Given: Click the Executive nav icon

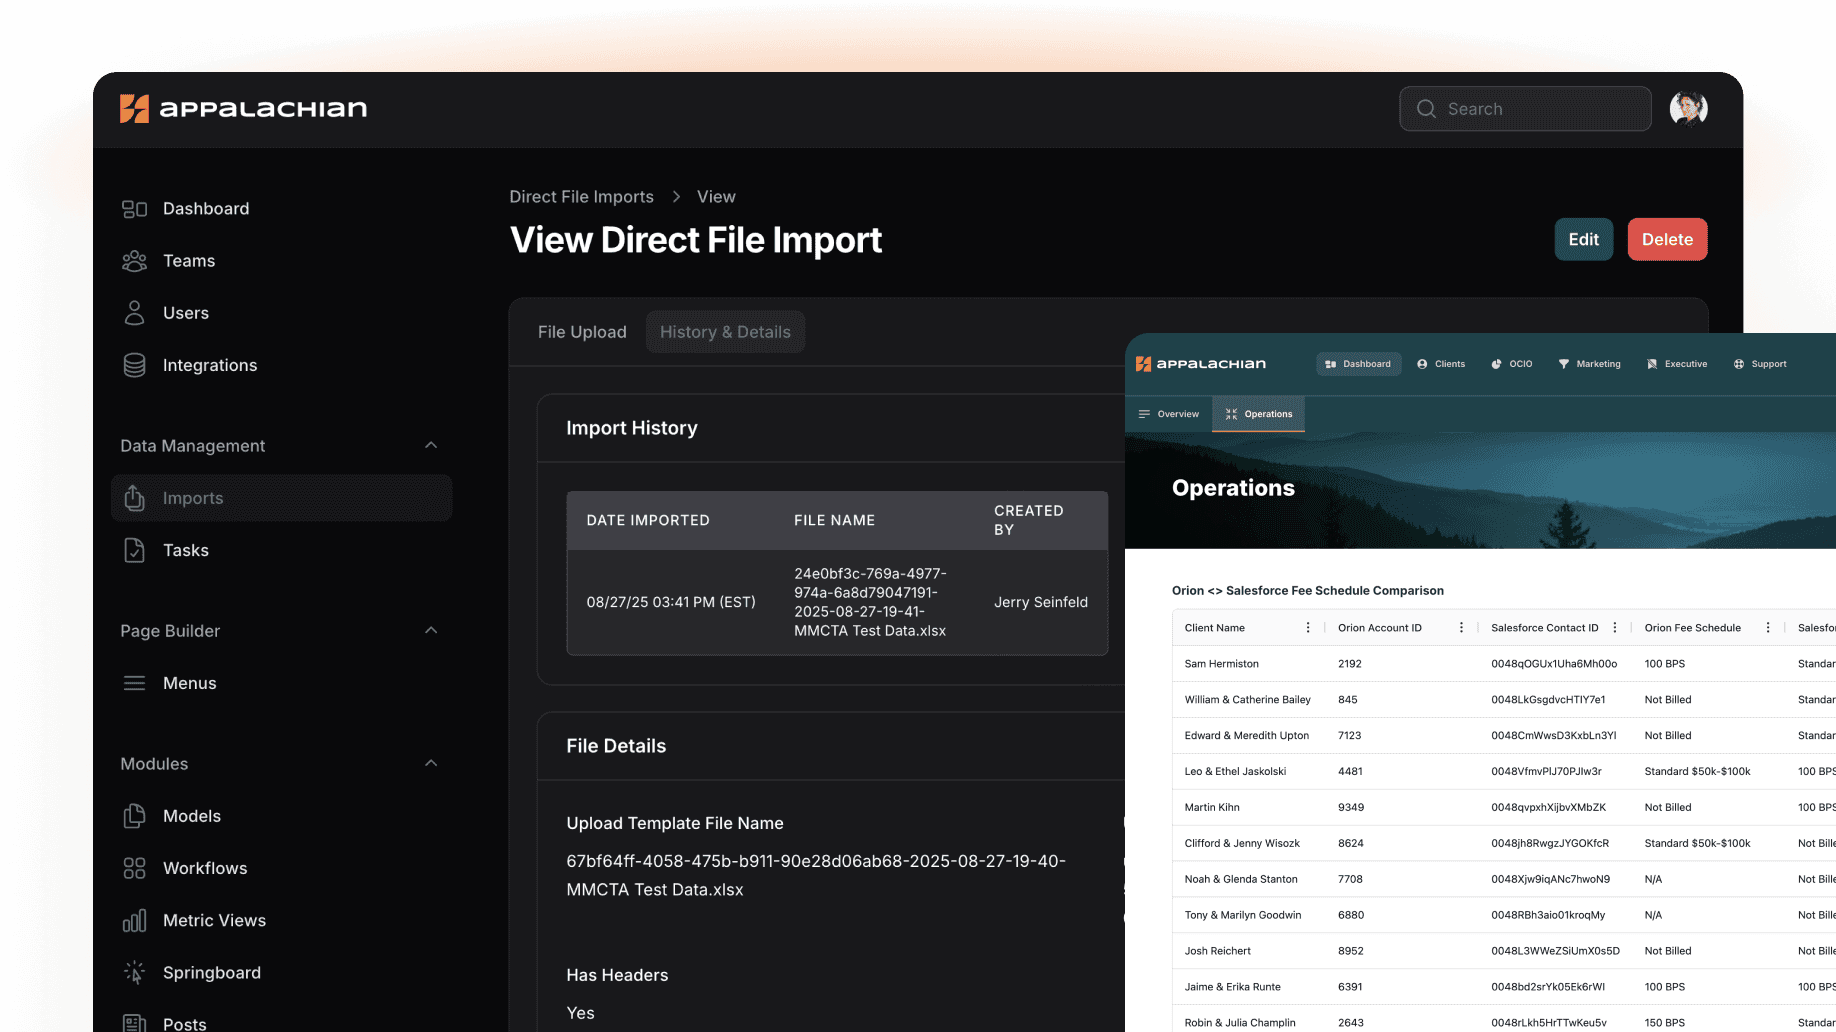Looking at the screenshot, I should (x=1652, y=364).
